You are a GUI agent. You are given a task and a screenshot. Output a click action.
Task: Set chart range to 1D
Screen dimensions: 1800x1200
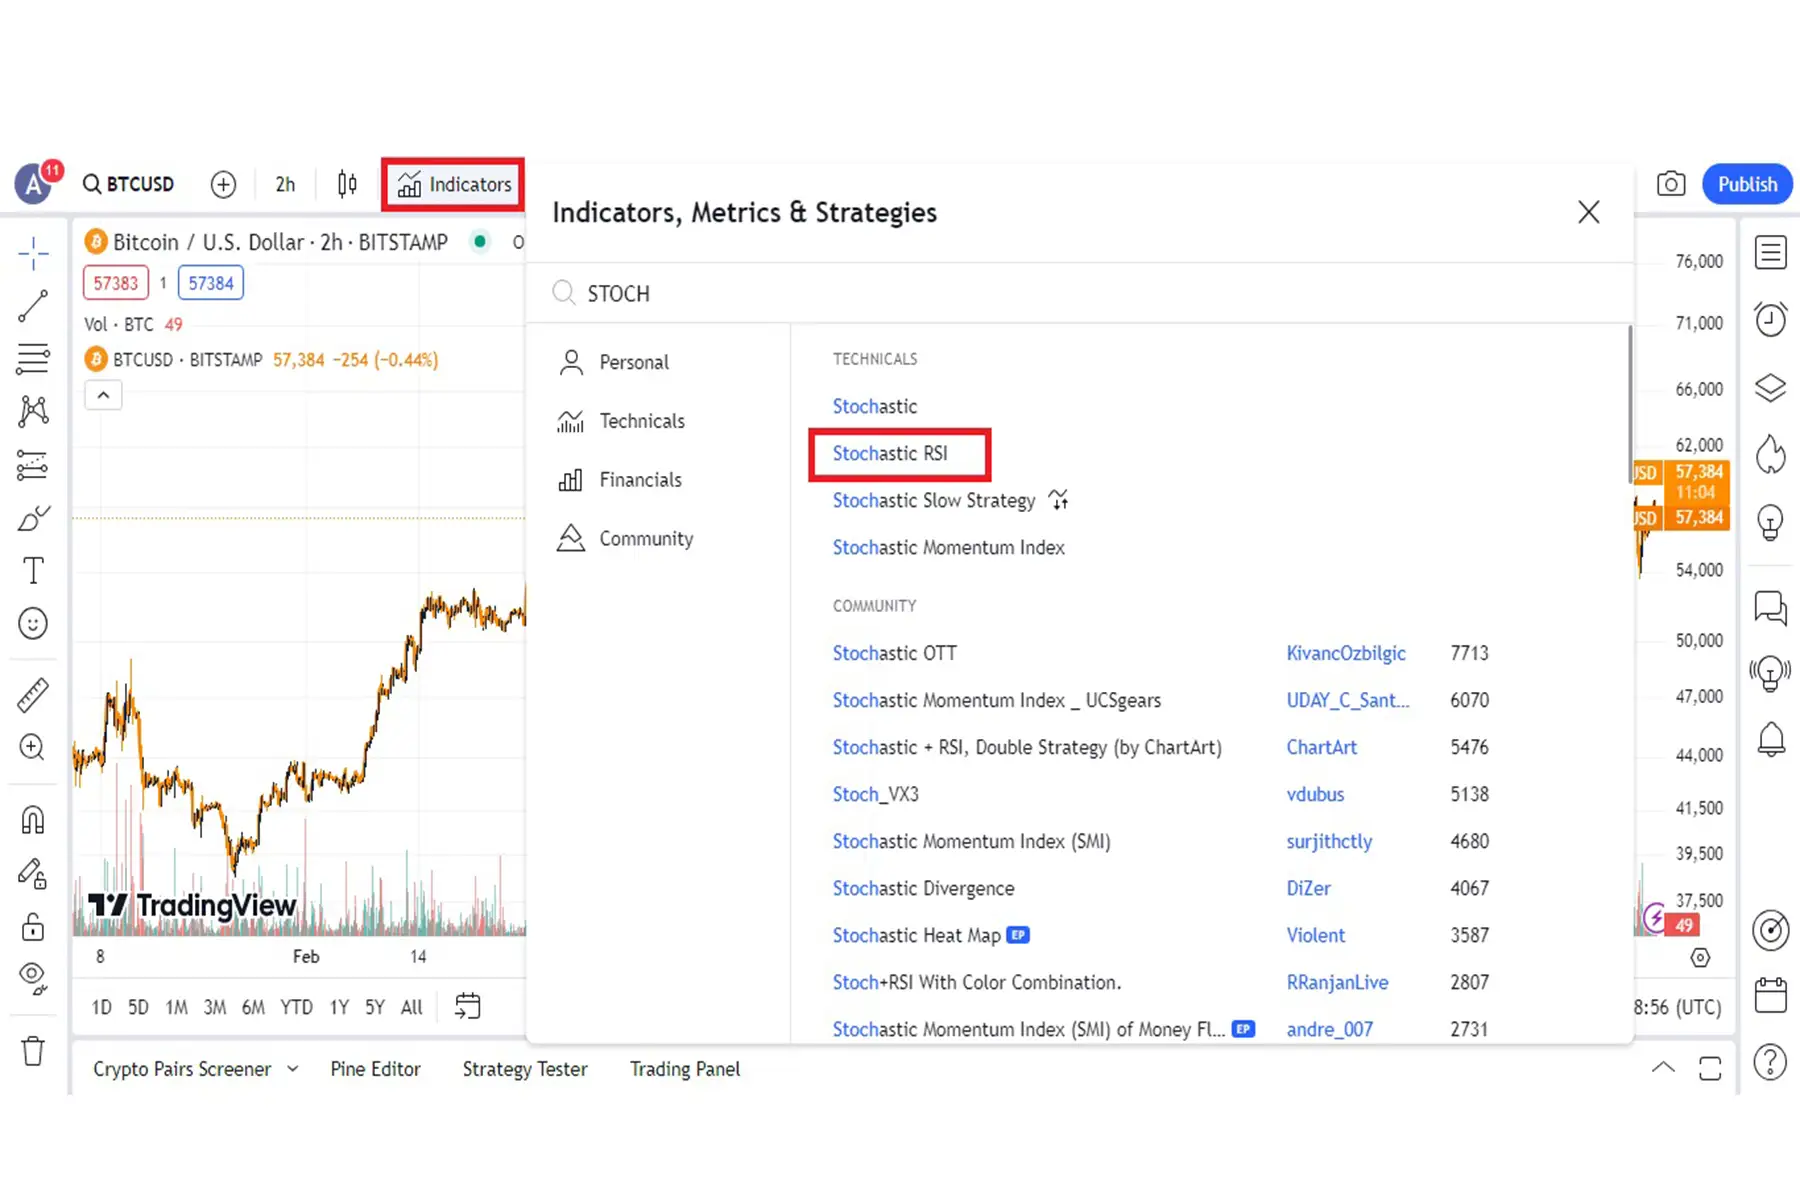102,1007
